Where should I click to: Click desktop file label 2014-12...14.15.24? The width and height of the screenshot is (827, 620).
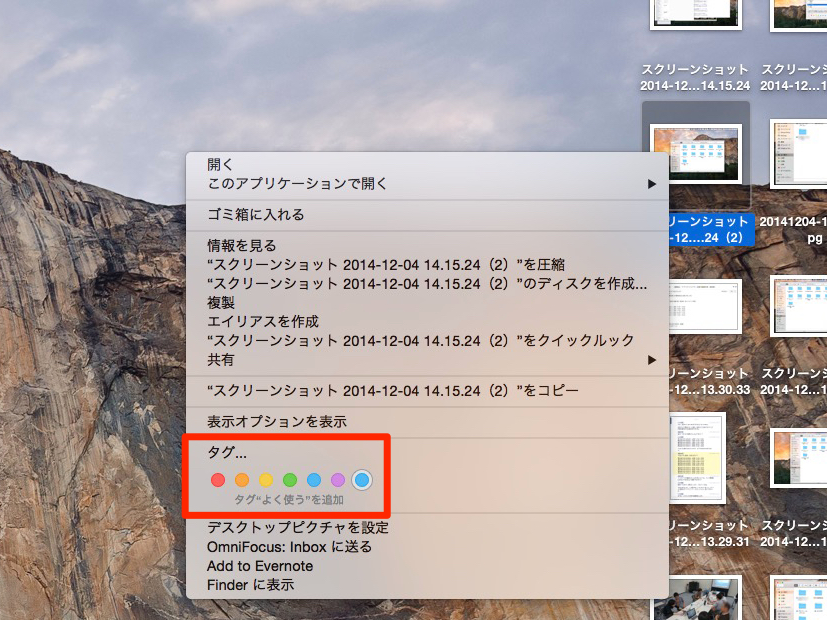click(695, 78)
